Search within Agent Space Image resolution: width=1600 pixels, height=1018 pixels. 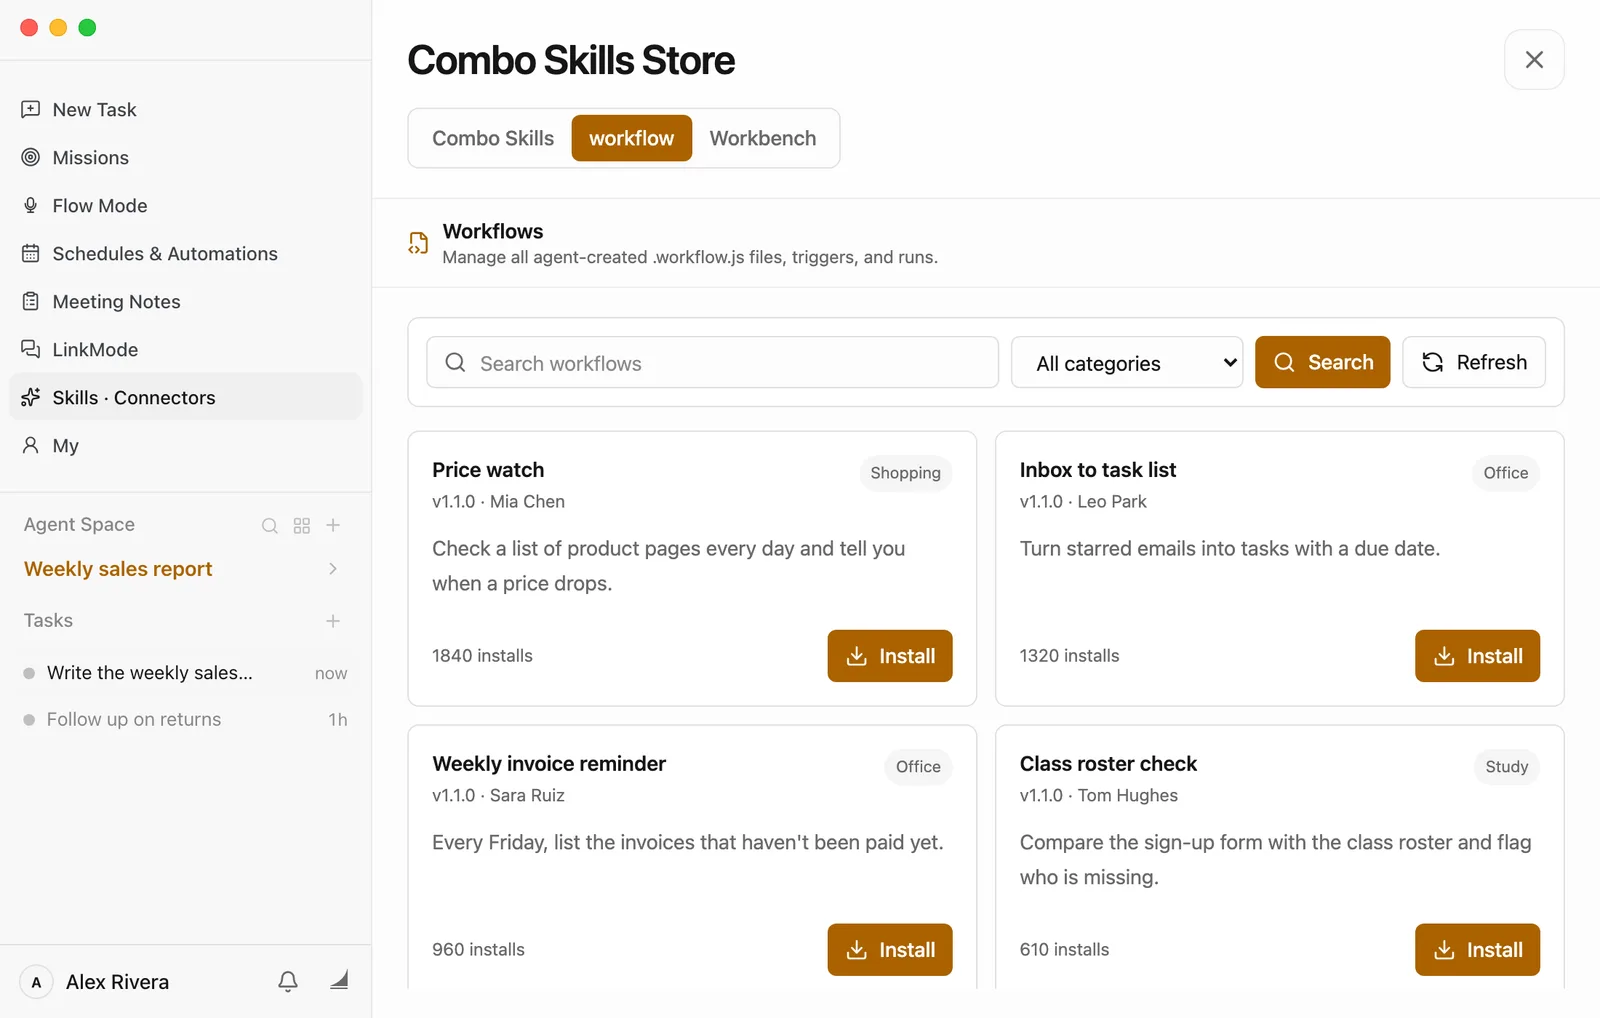click(x=270, y=525)
